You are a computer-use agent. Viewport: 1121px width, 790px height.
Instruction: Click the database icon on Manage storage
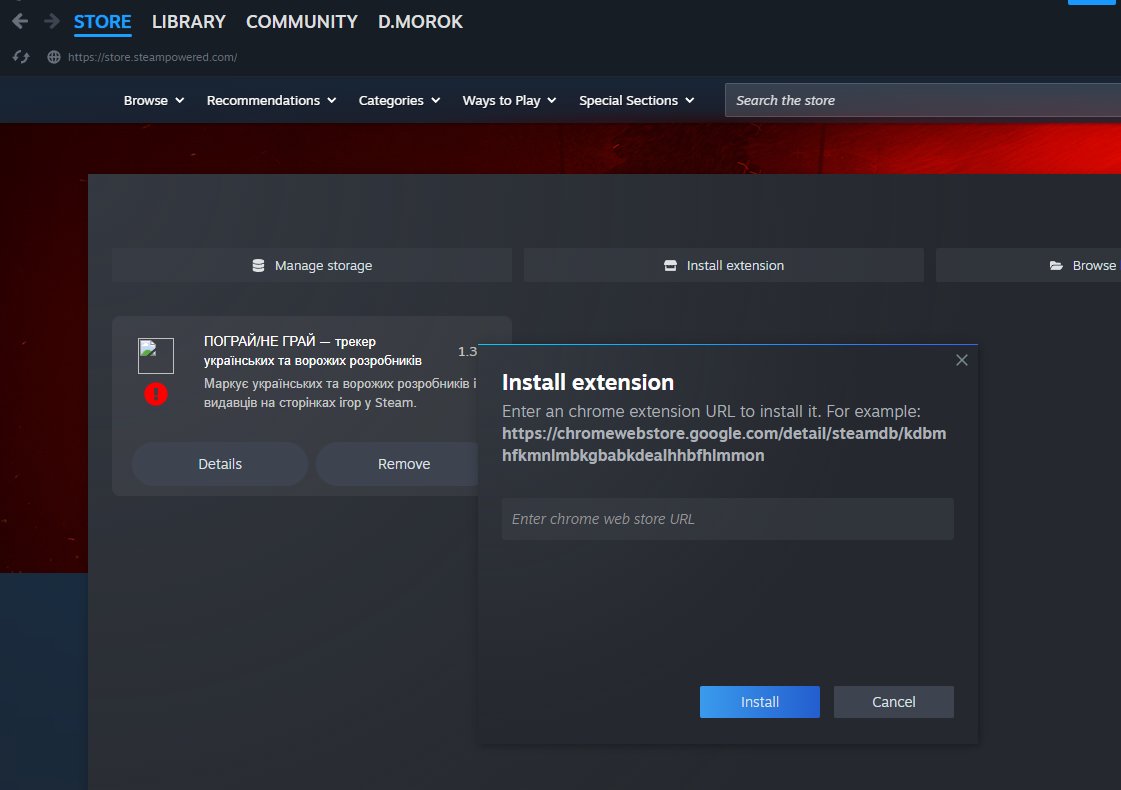258,265
